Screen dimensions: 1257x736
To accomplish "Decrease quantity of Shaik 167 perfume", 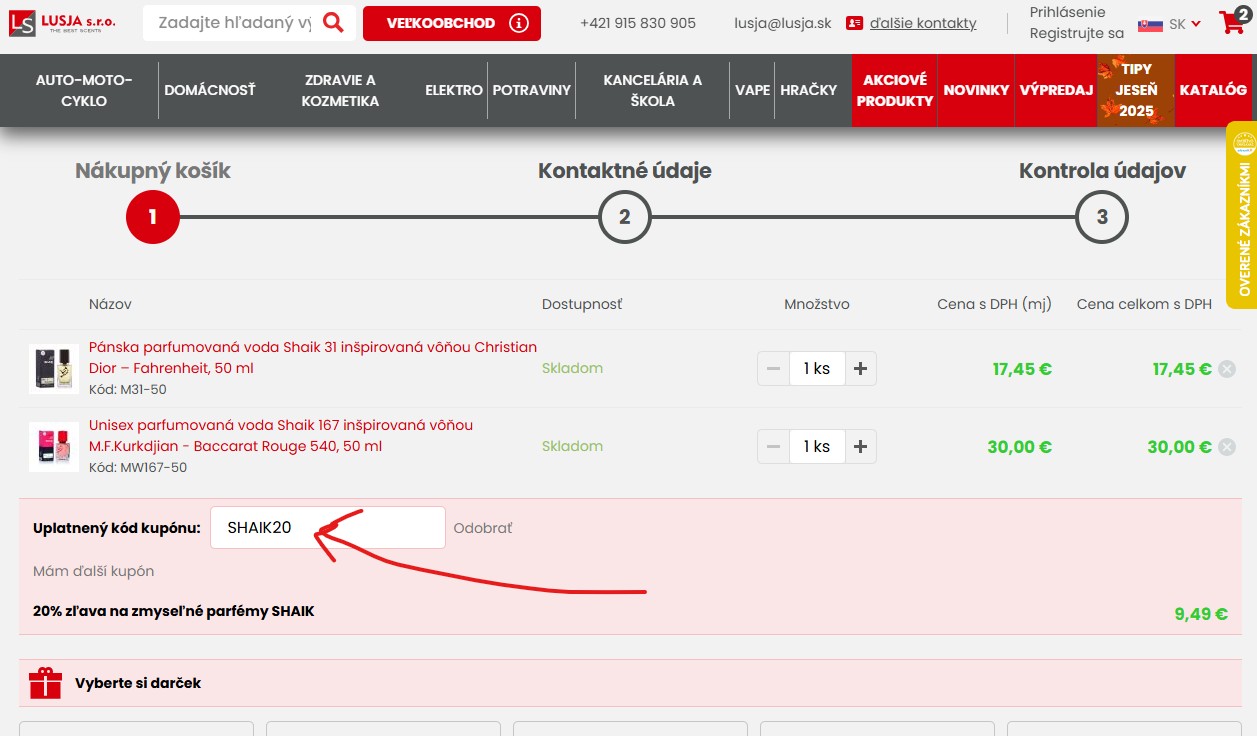I will (x=773, y=447).
